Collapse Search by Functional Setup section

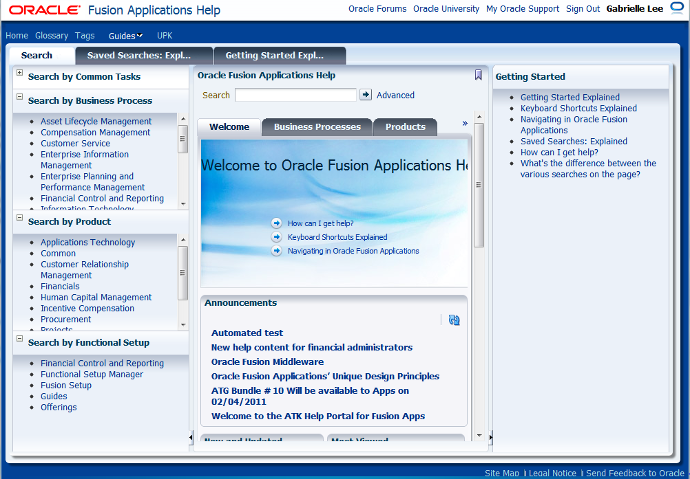point(20,339)
